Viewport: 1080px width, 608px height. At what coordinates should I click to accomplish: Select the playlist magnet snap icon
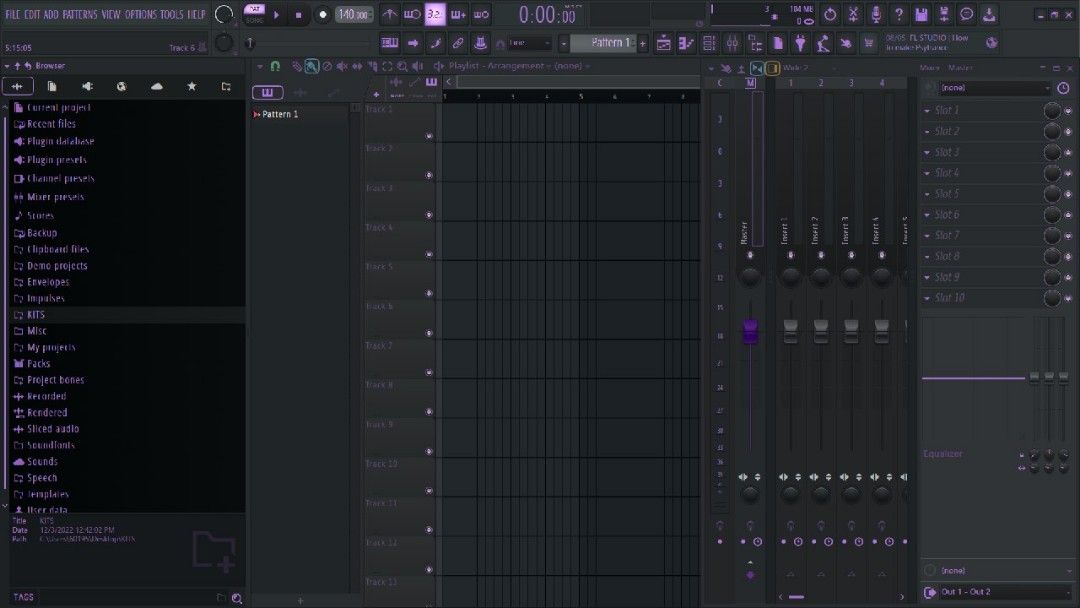(x=275, y=66)
